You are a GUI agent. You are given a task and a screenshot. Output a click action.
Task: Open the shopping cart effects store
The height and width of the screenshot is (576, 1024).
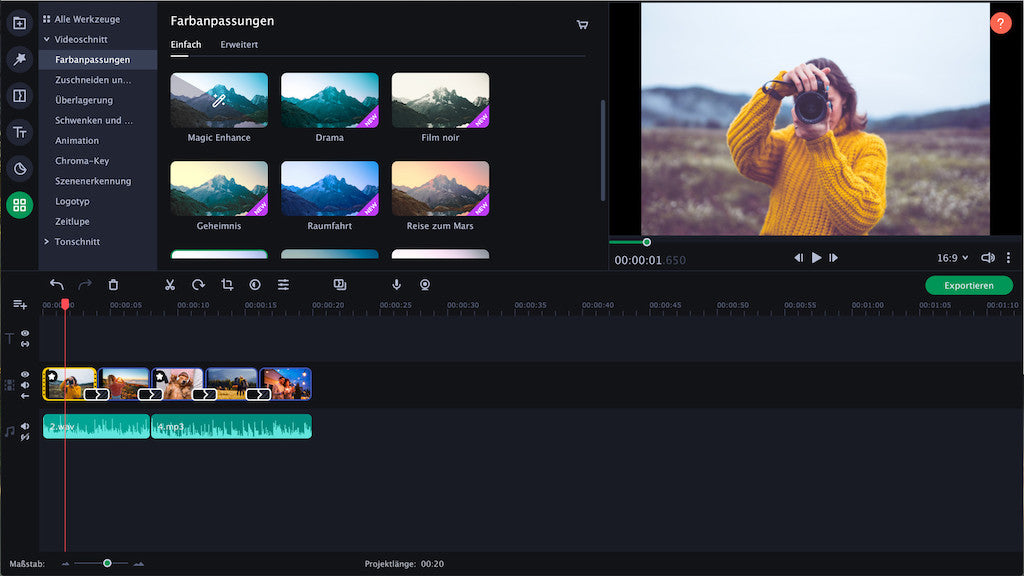[582, 24]
